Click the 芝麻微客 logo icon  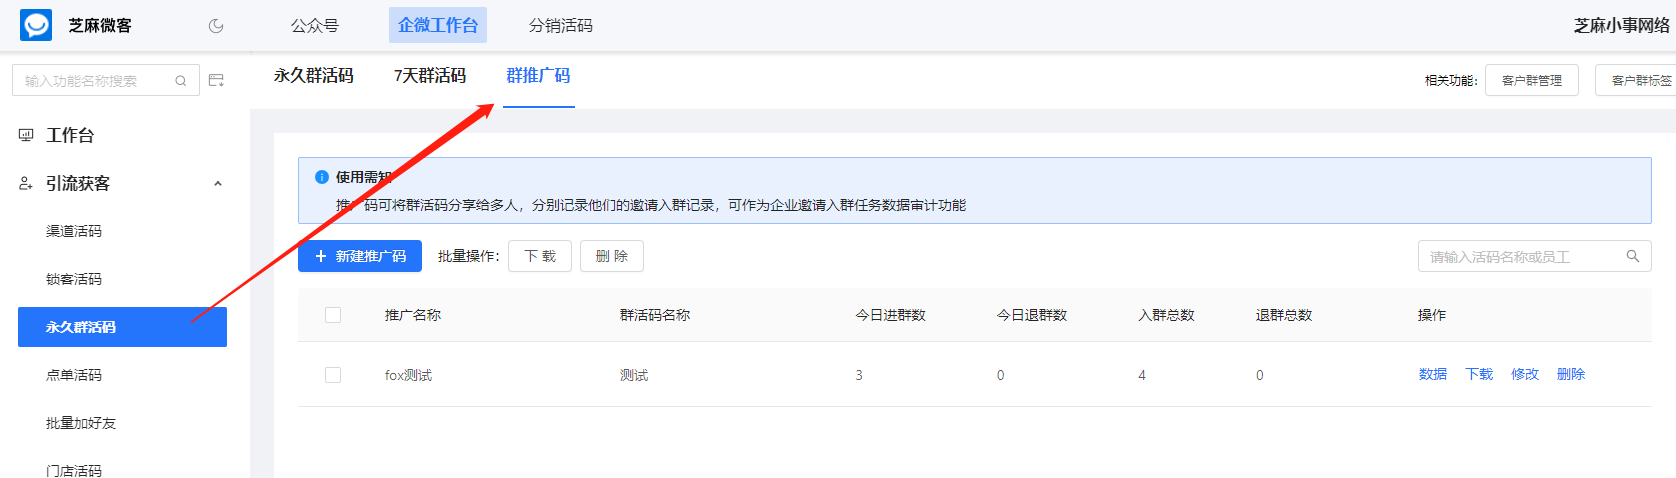click(x=36, y=25)
